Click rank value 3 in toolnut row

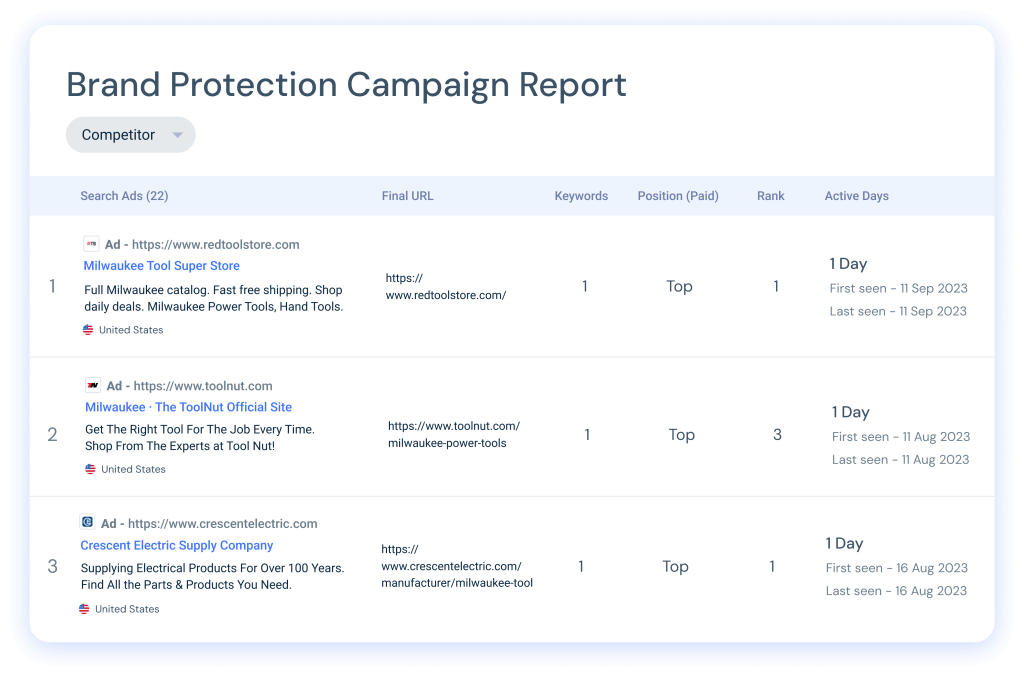tap(777, 434)
